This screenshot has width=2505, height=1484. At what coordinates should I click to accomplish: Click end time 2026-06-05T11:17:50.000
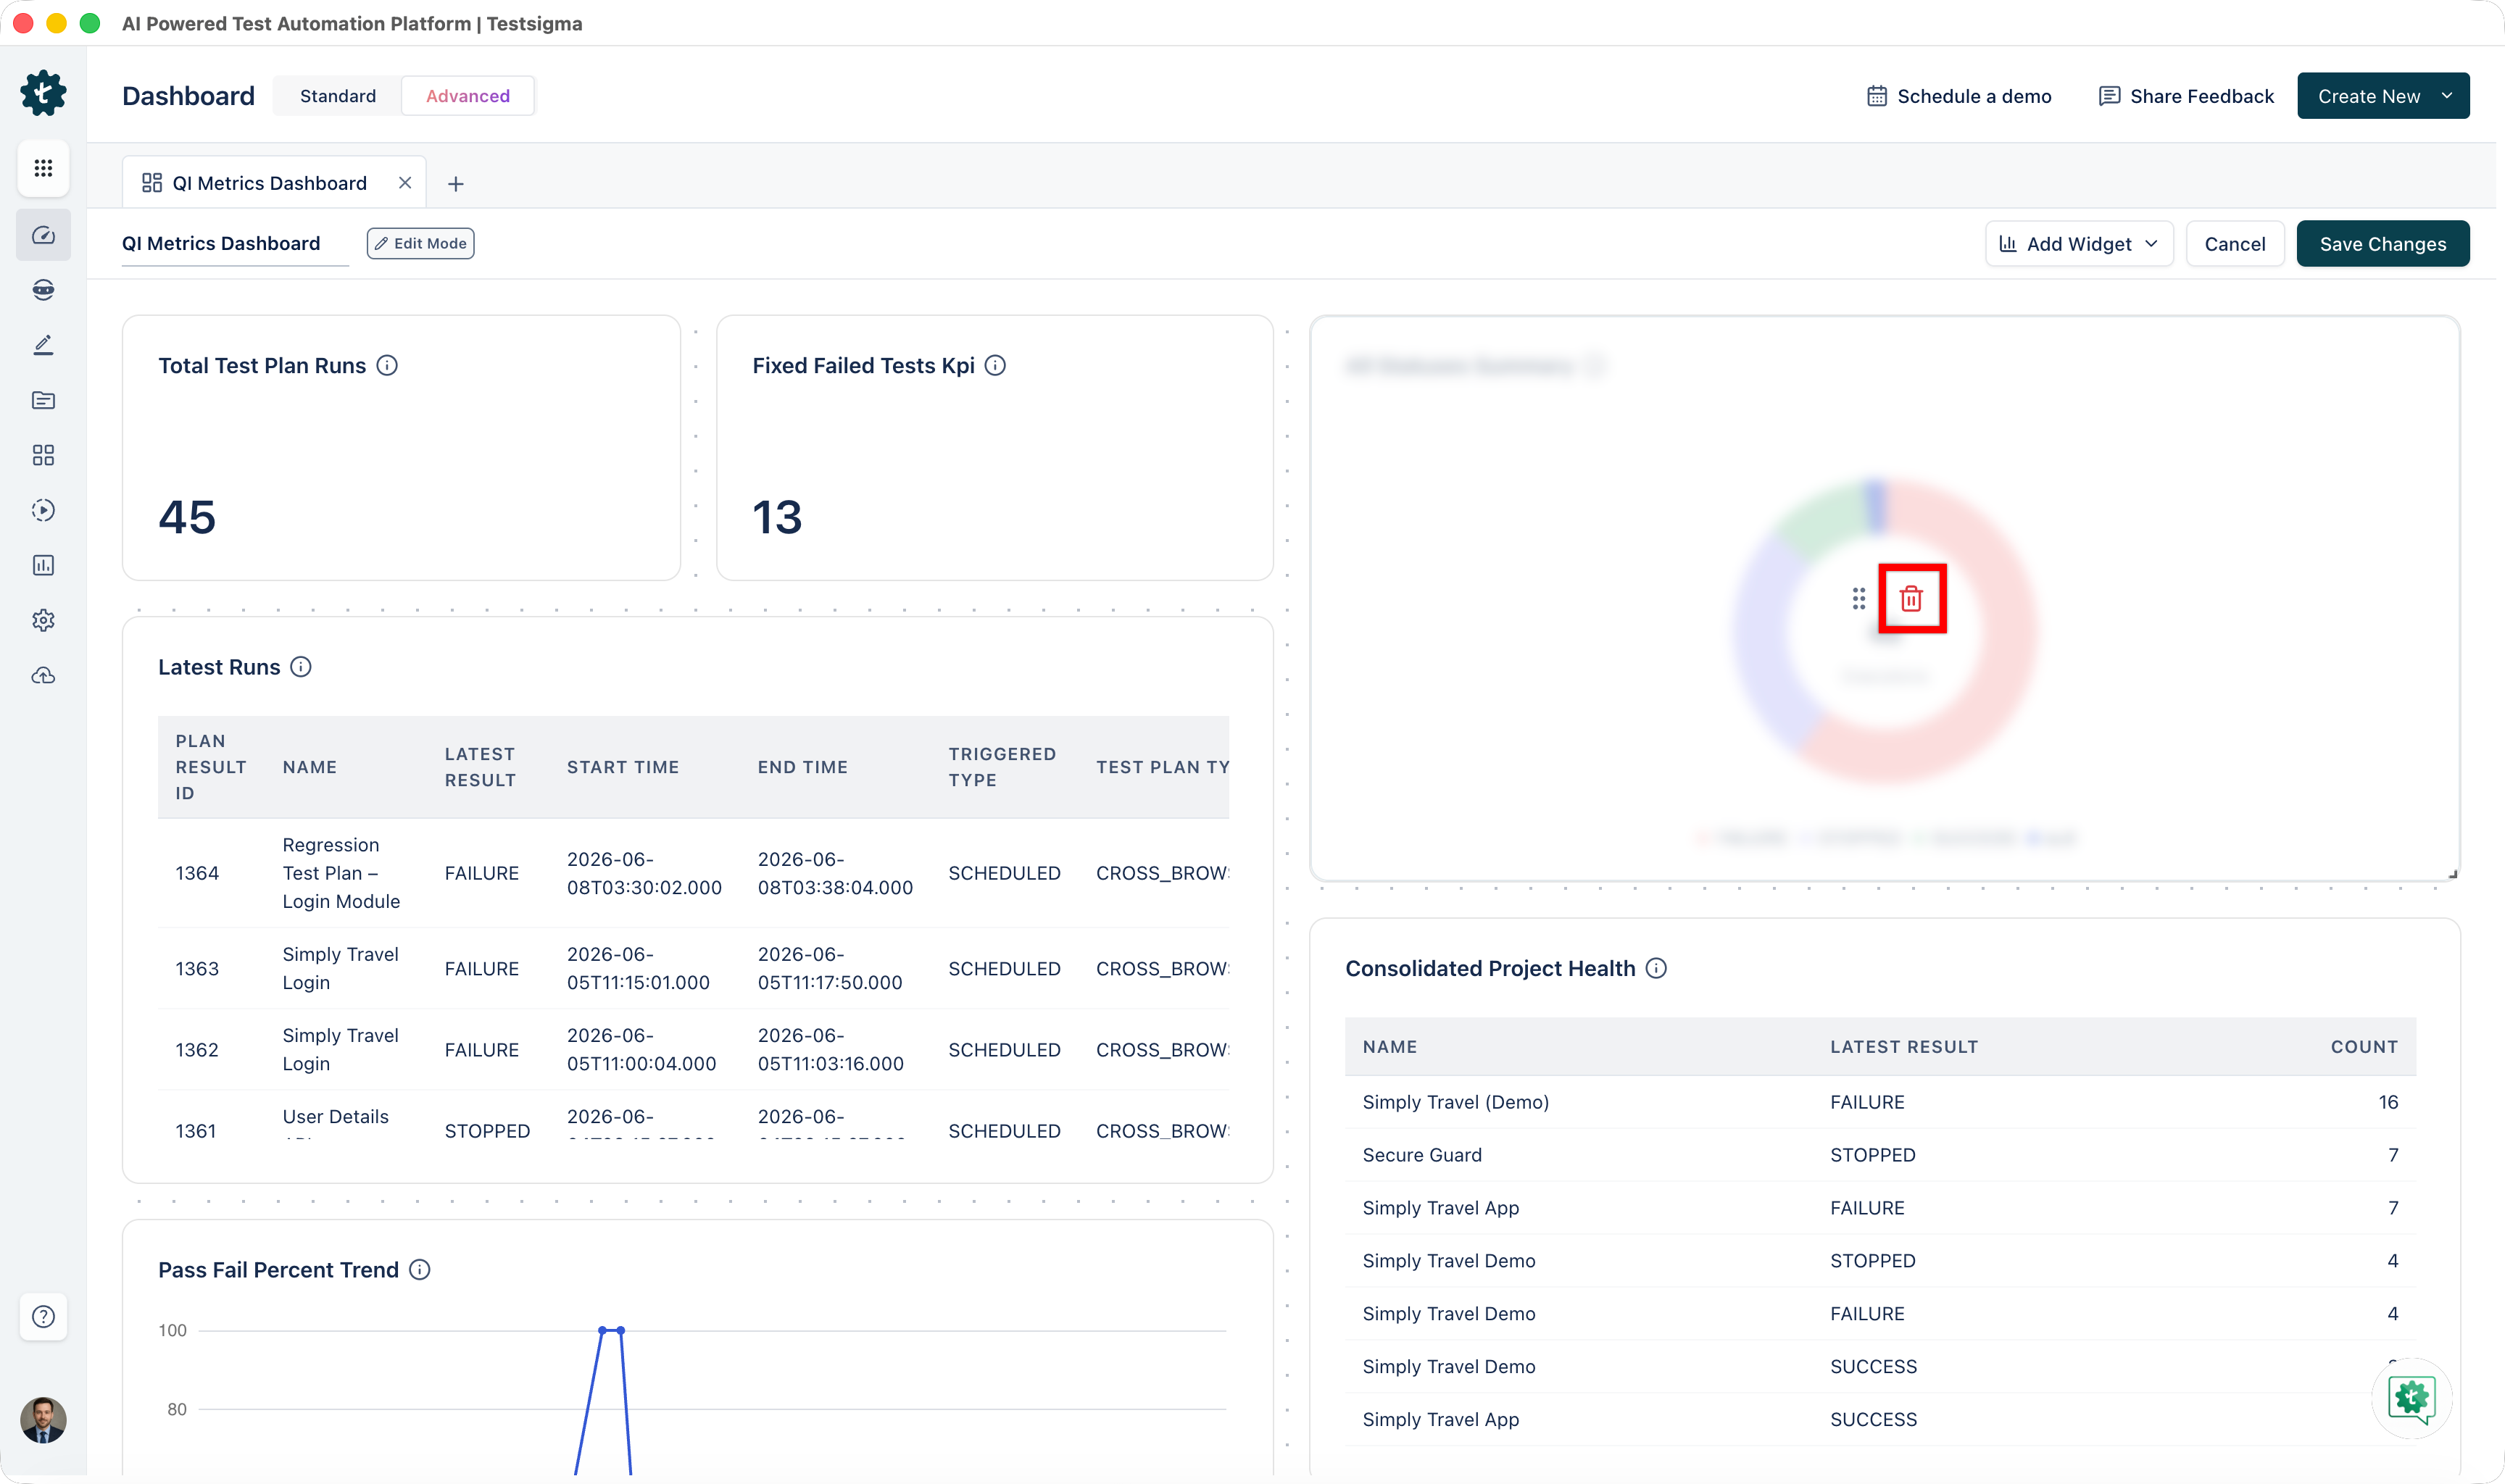pos(830,968)
